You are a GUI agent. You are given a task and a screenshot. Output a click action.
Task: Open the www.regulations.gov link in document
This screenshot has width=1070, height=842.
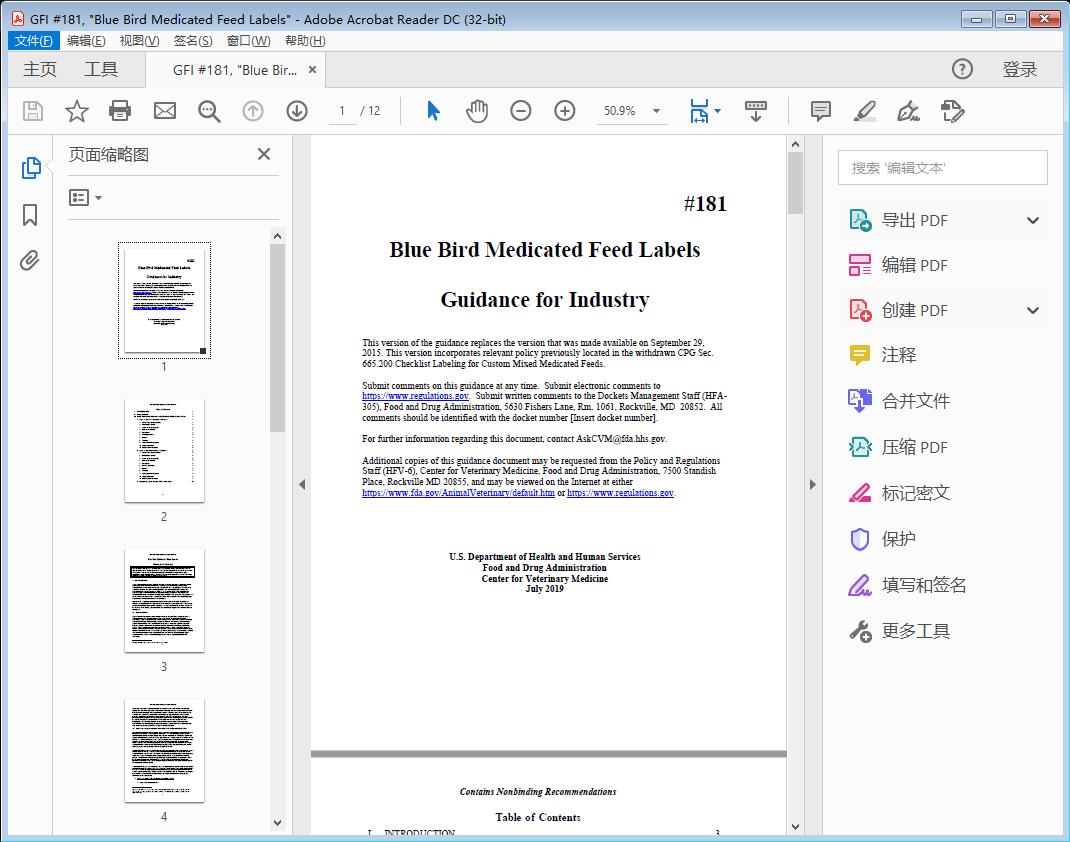pos(415,397)
